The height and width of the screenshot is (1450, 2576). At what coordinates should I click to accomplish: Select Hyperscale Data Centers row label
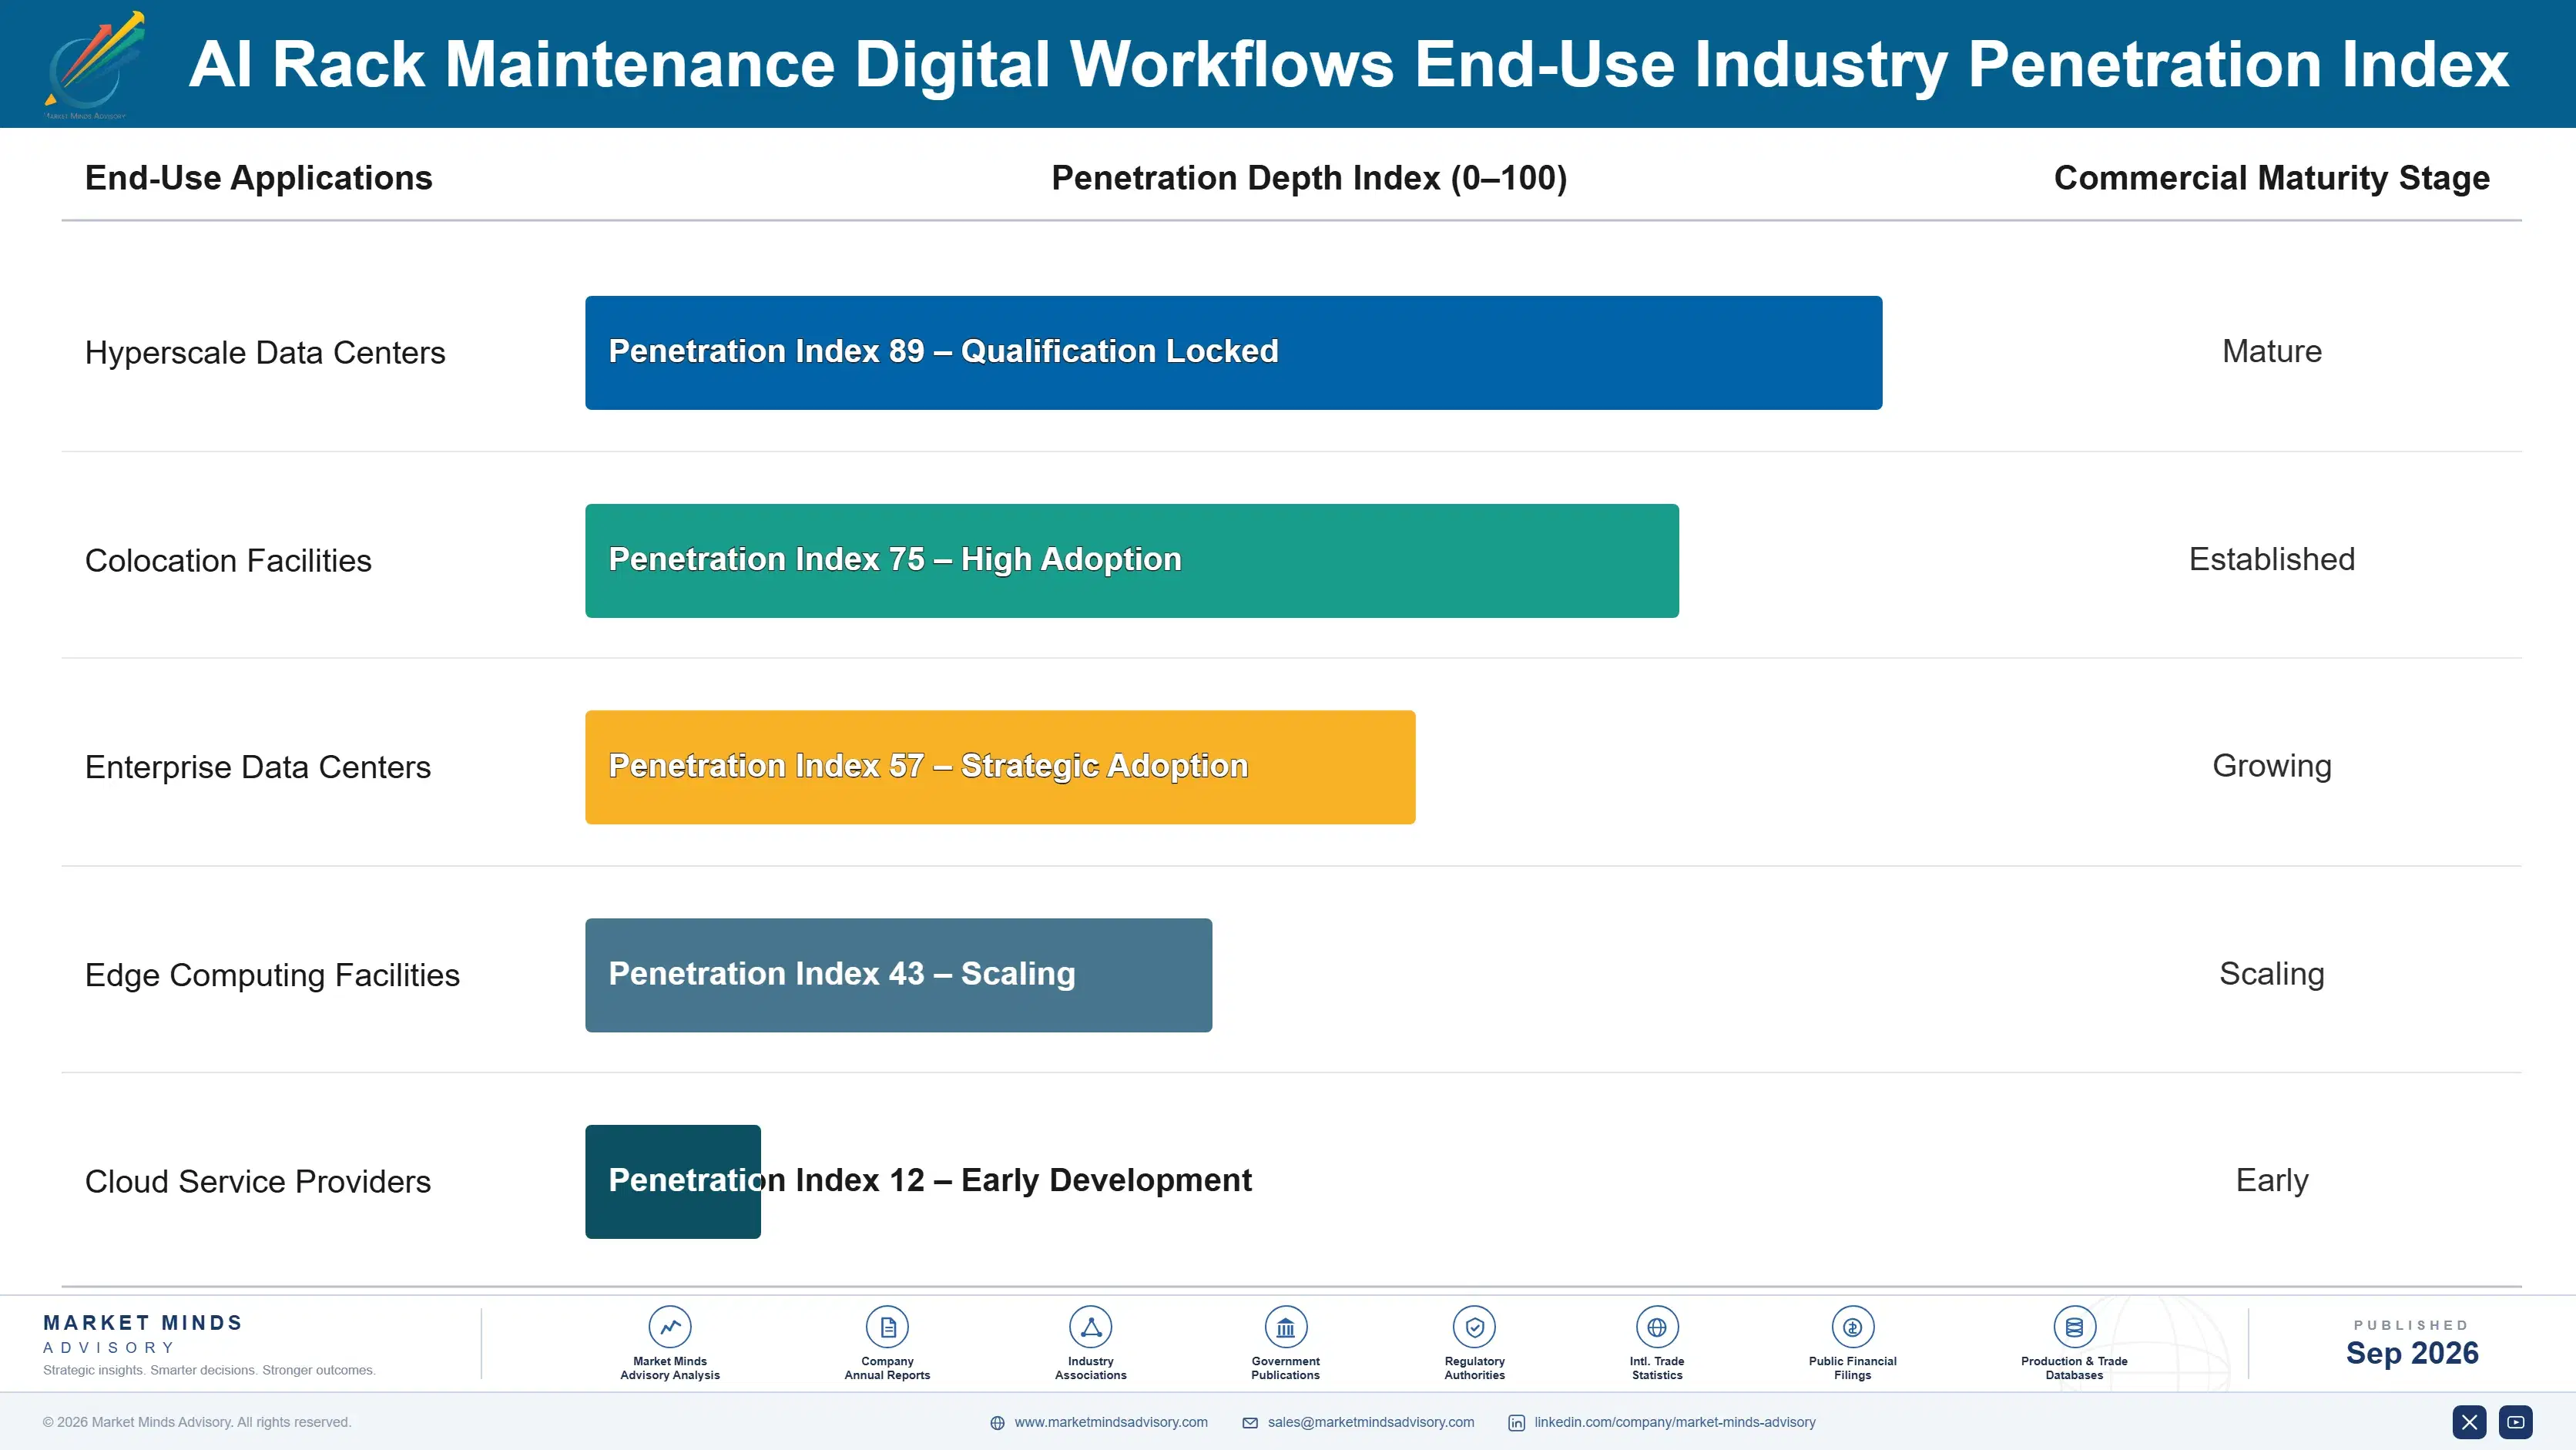tap(265, 352)
